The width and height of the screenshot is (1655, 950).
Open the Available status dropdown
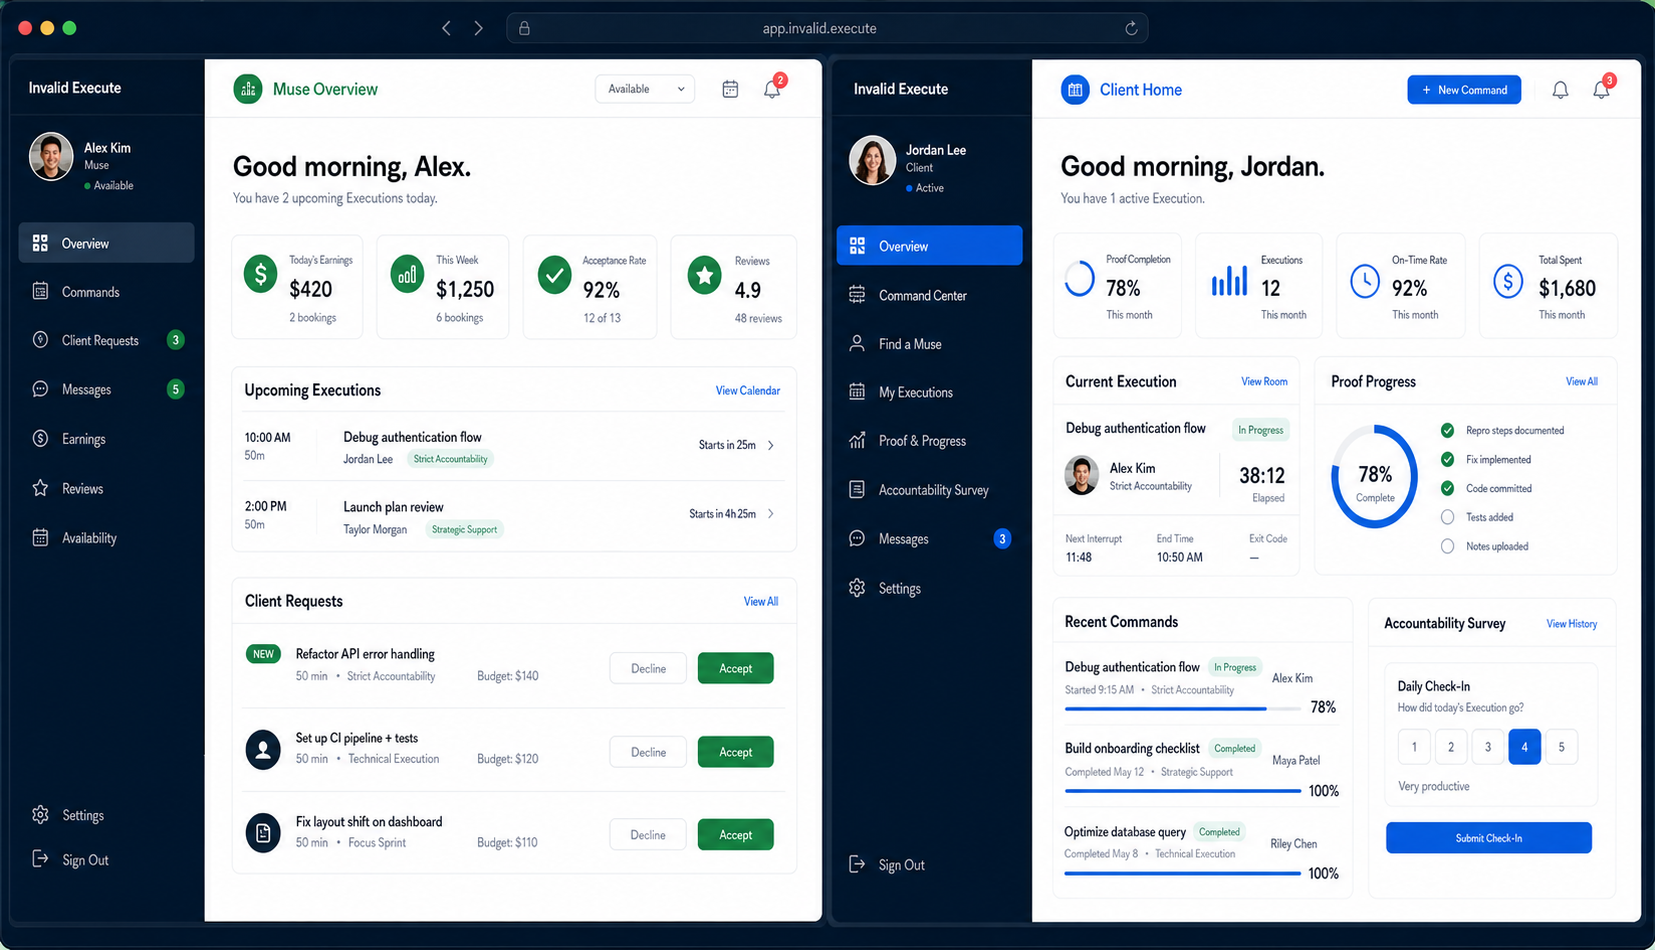[x=645, y=89]
